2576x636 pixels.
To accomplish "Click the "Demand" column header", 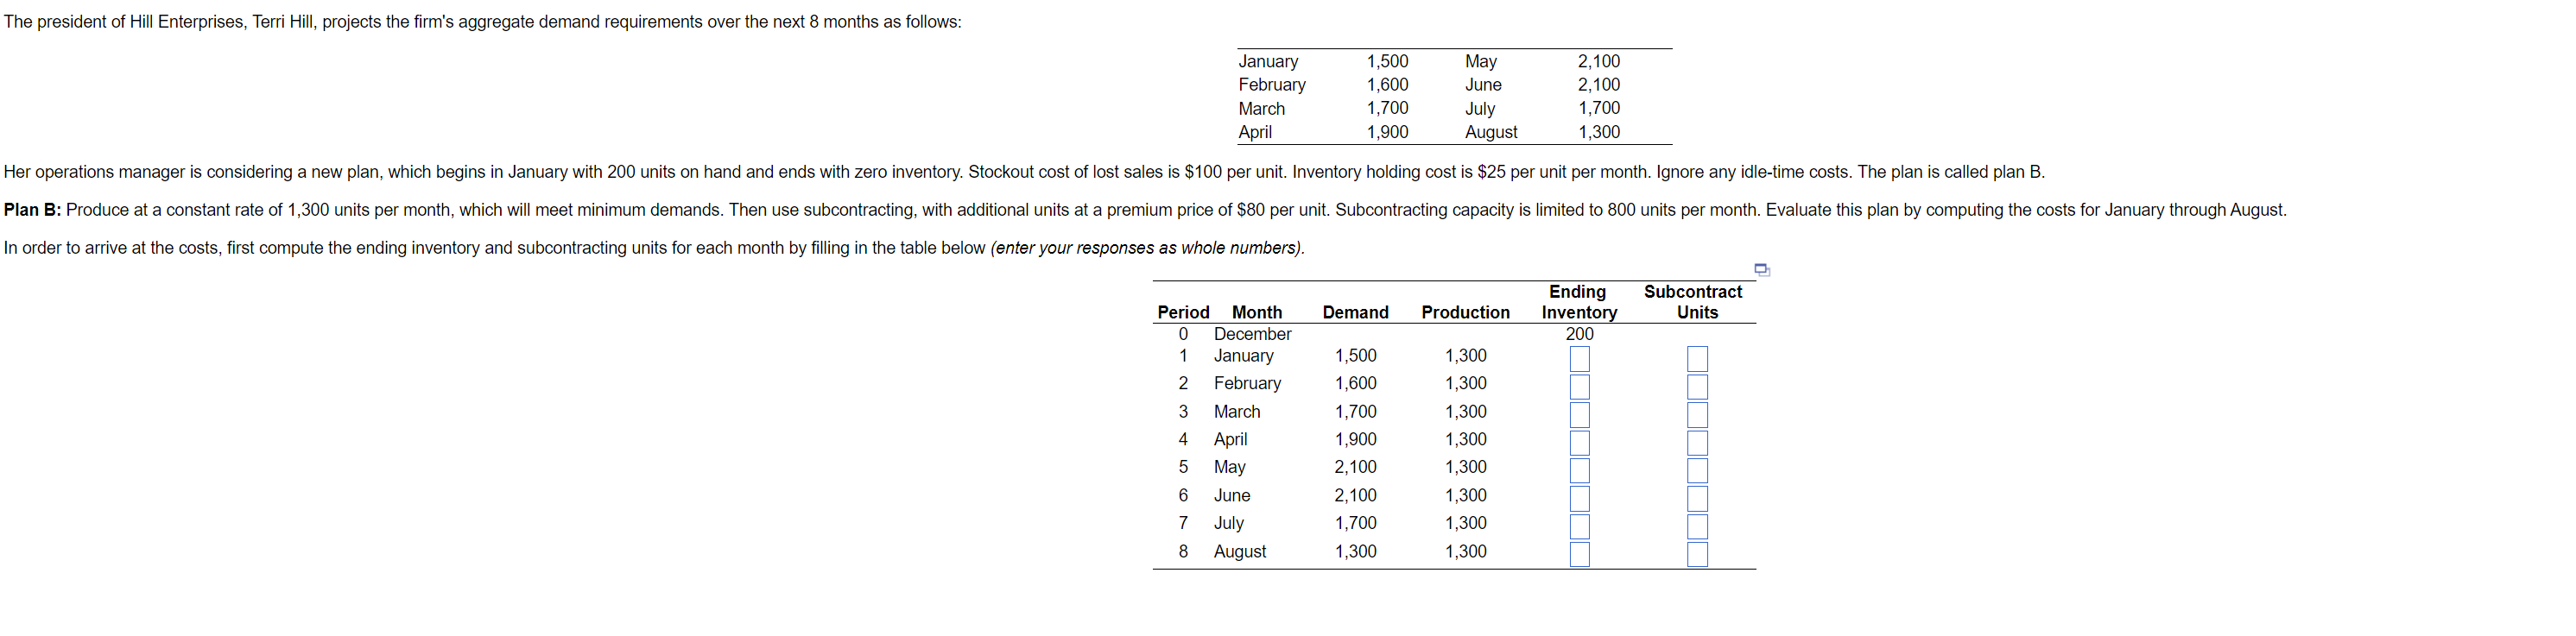I will coord(1355,312).
